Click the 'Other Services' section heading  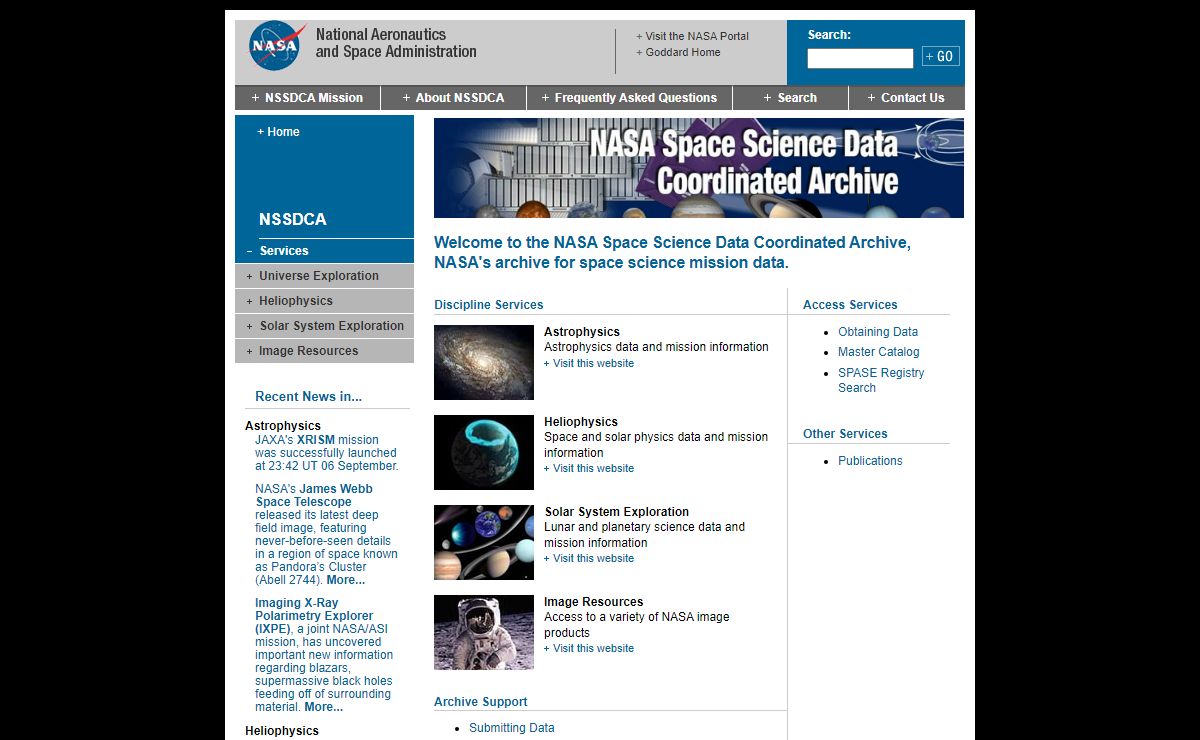tap(845, 434)
